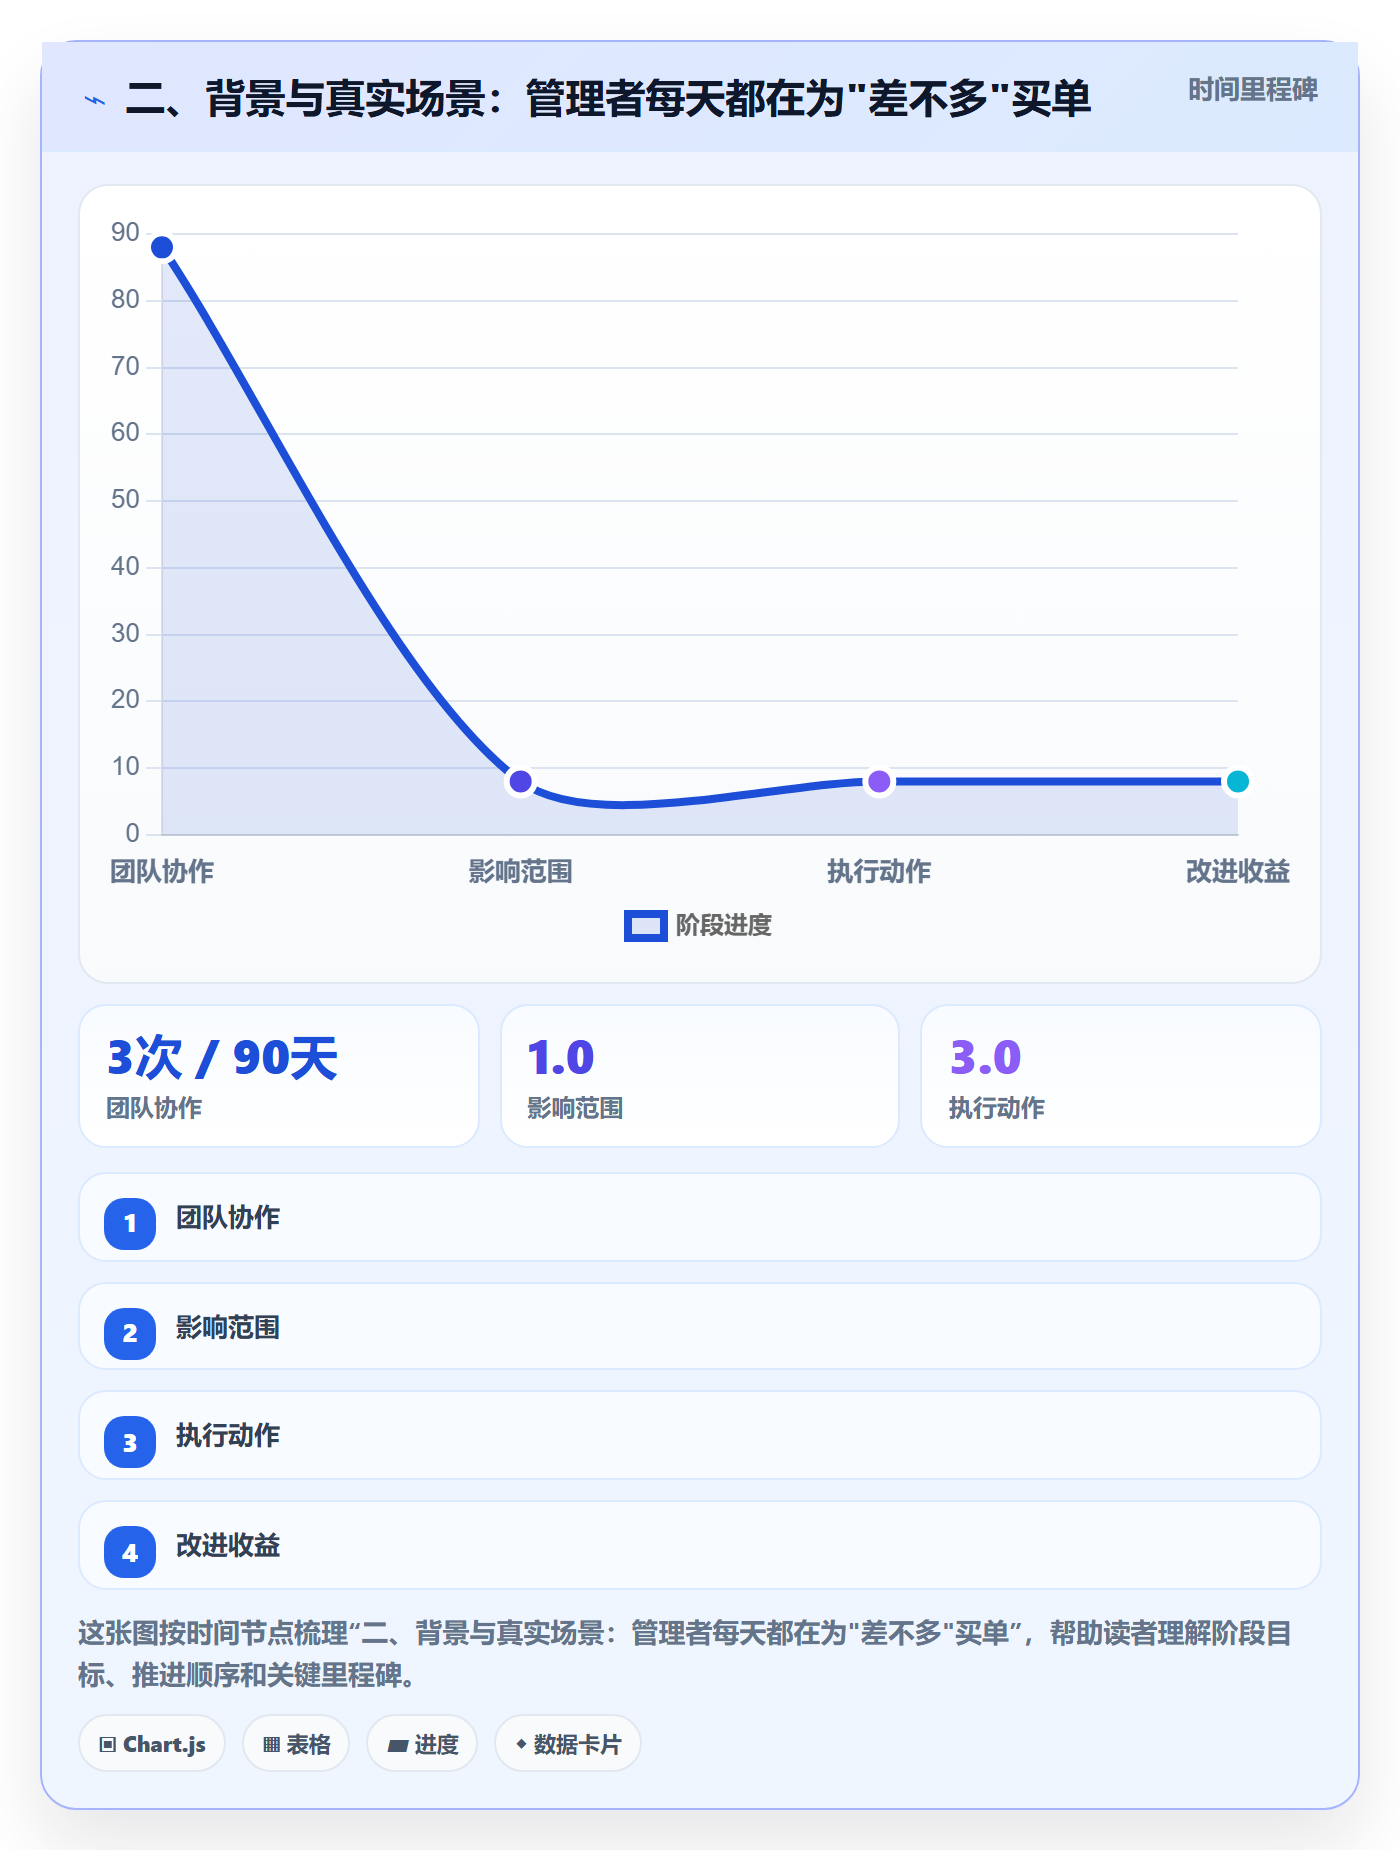The width and height of the screenshot is (1400, 1850).
Task: Click the number 4 badge for 改进收益
Action: coord(130,1552)
